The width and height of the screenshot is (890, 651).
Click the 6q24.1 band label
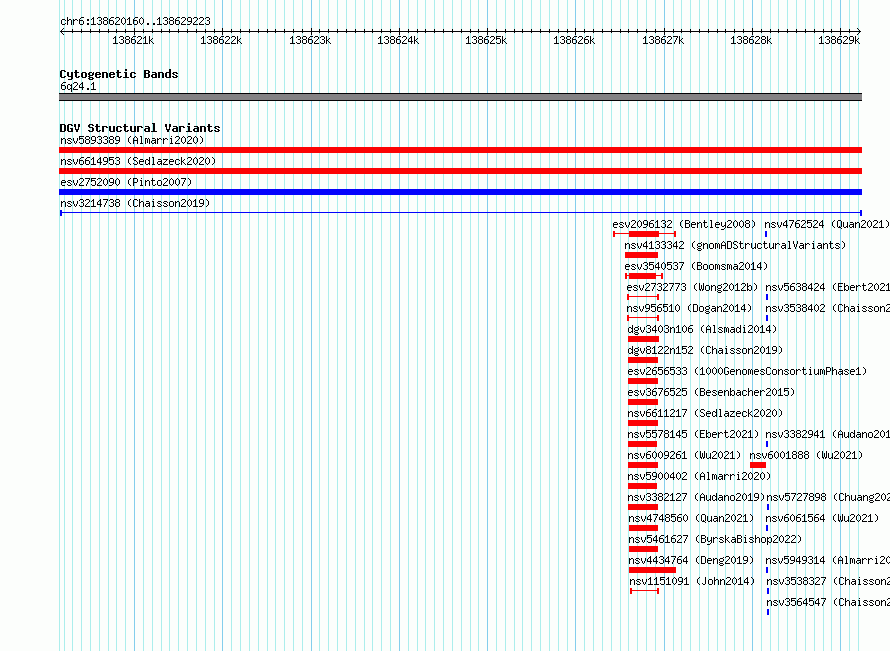coord(78,86)
